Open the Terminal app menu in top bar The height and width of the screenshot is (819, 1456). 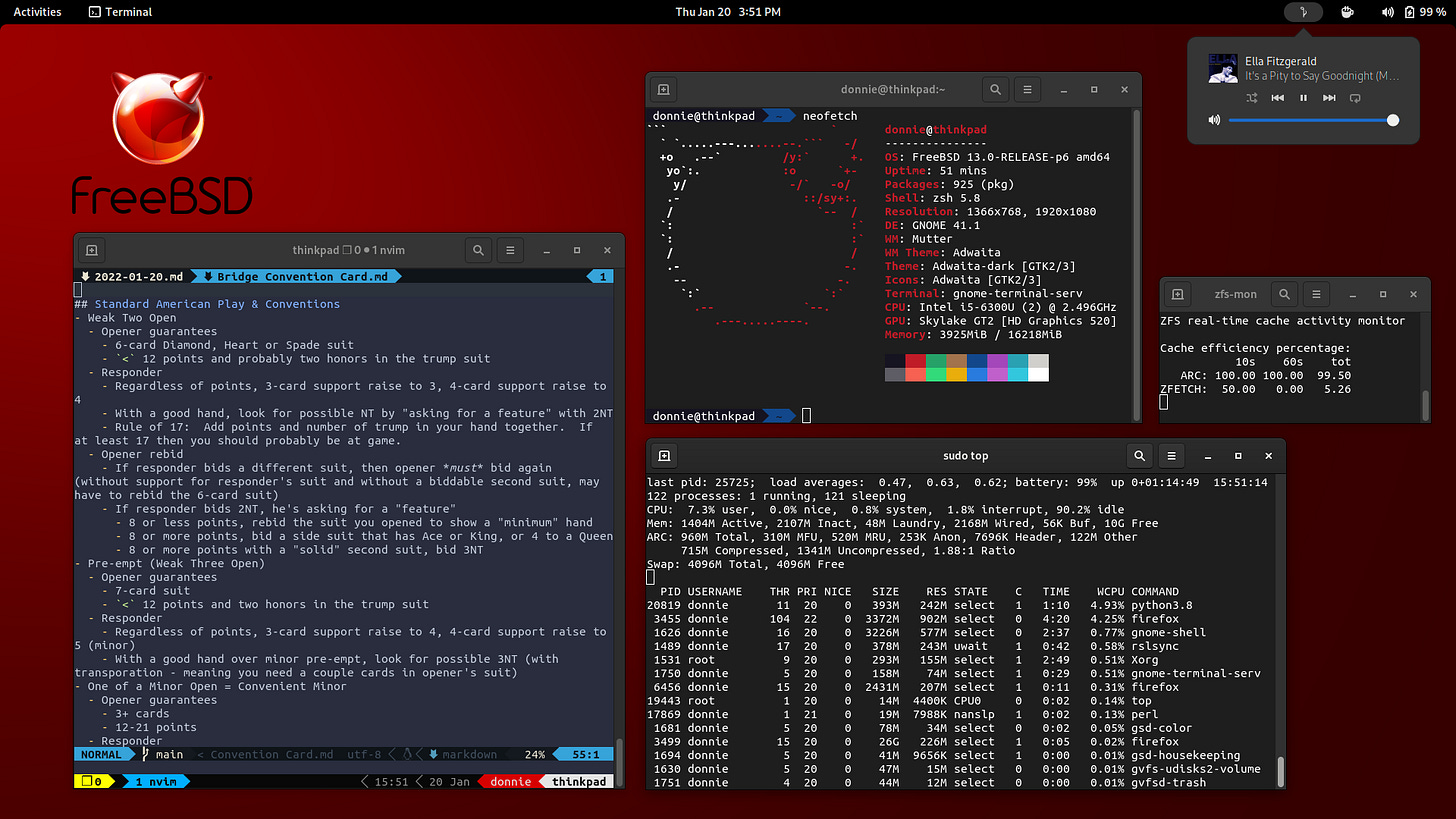pyautogui.click(x=120, y=12)
